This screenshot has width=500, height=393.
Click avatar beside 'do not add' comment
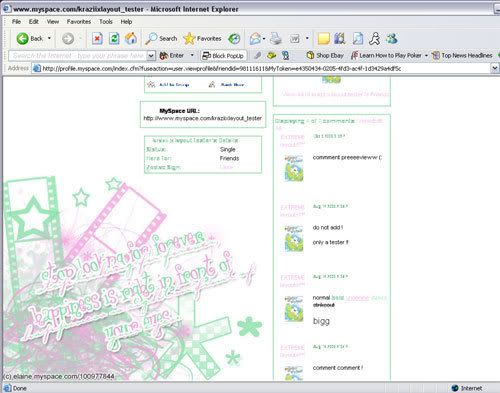[x=294, y=238]
